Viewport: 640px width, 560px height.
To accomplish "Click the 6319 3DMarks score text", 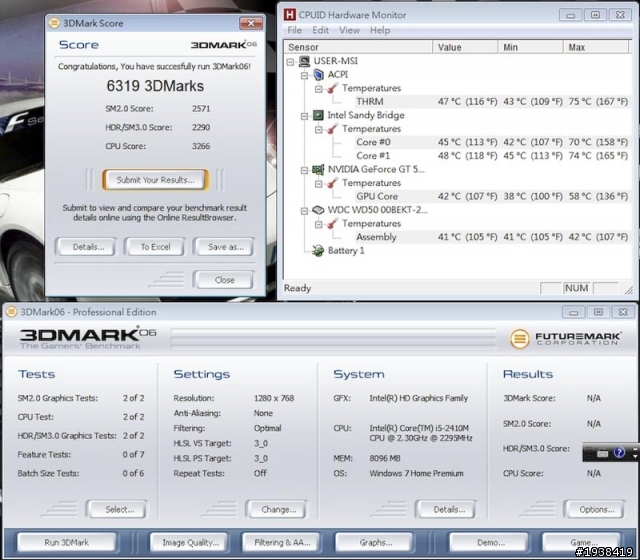I will click(155, 86).
